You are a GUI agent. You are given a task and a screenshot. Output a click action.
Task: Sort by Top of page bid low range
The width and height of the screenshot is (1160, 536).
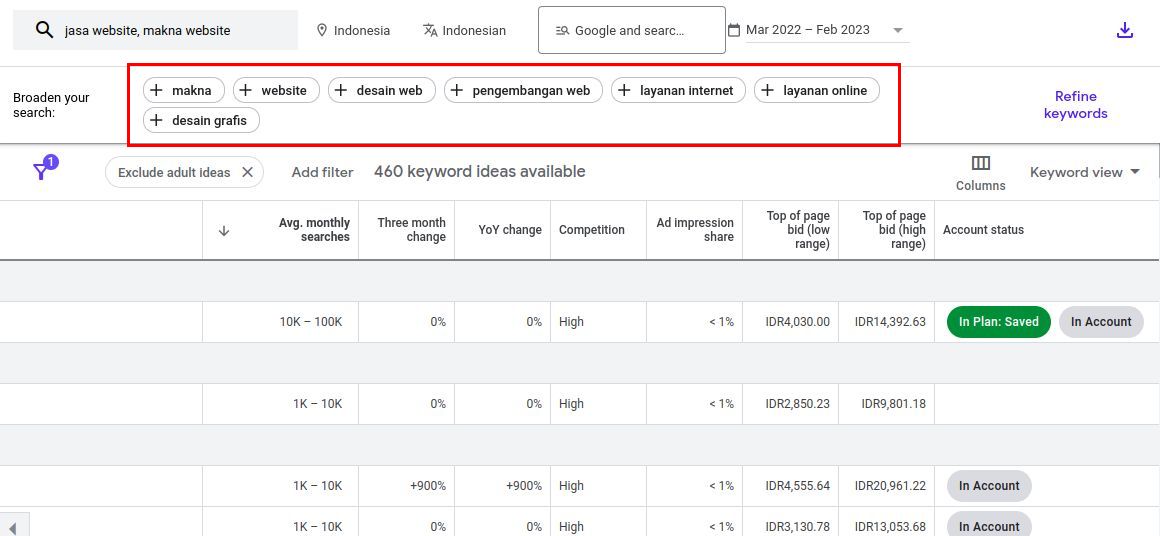click(798, 230)
